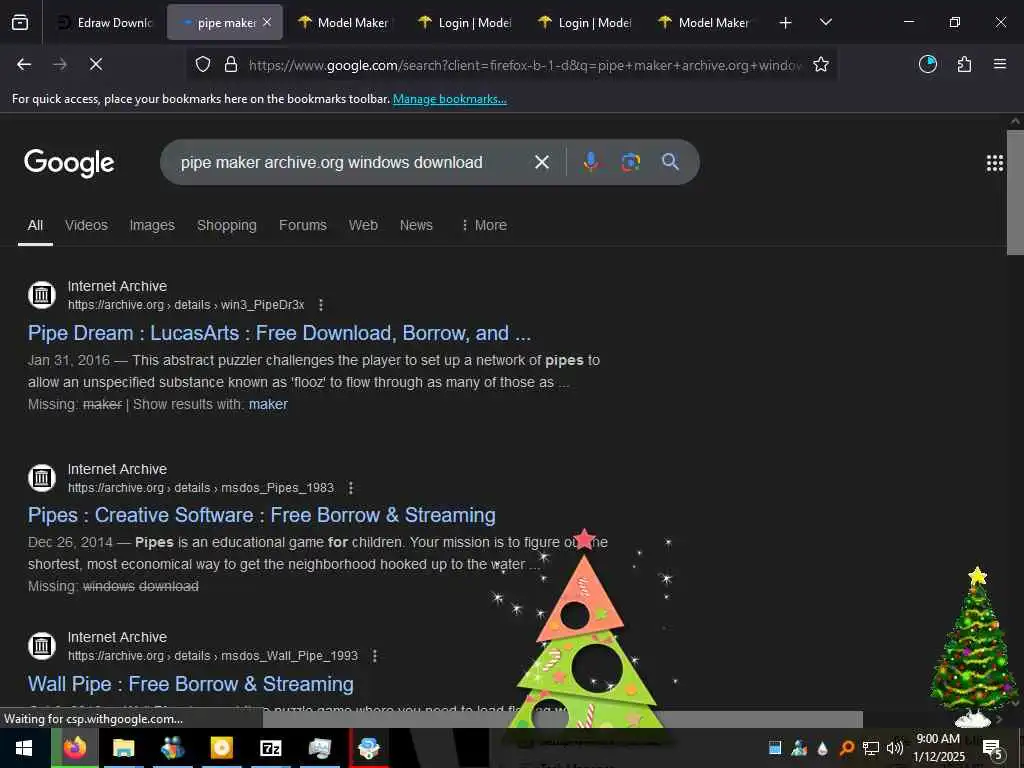Image resolution: width=1024 pixels, height=768 pixels.
Task: Close the pipe maker tab
Action: (x=267, y=22)
